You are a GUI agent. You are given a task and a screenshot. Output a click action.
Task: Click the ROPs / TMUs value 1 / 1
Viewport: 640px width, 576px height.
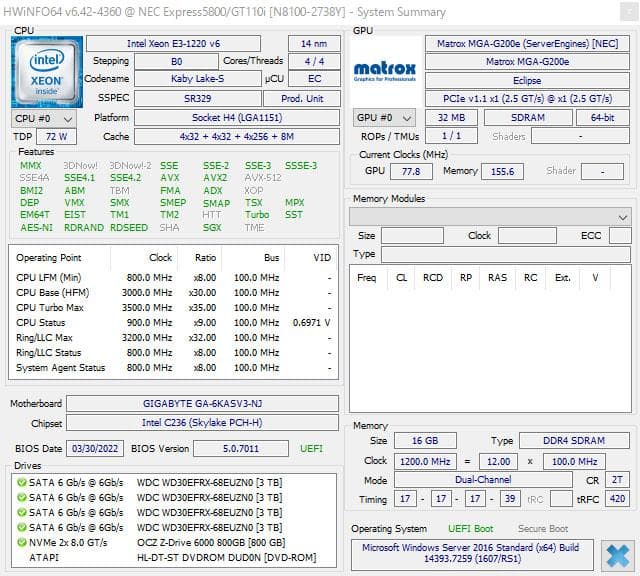pos(451,136)
